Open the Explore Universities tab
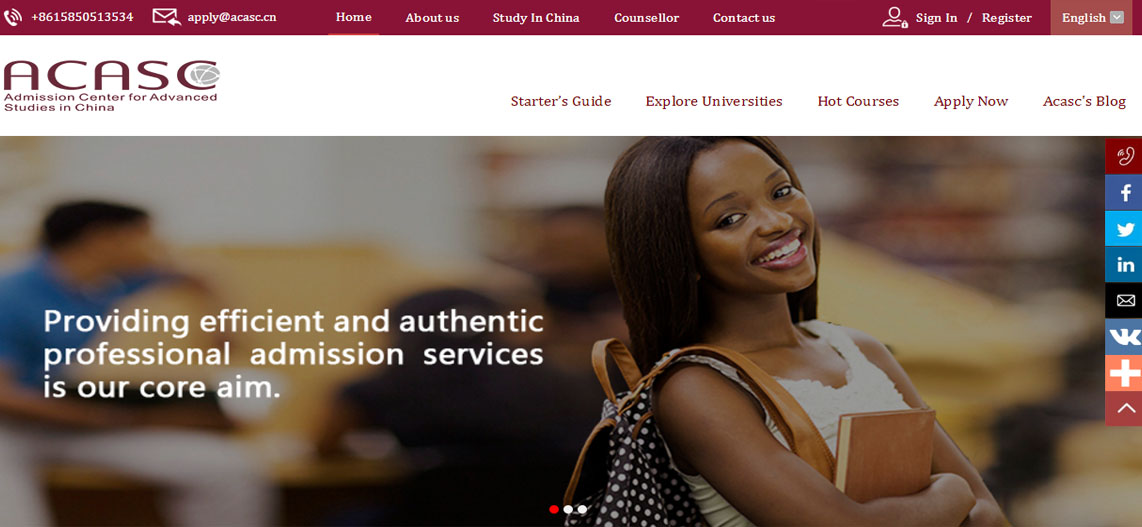 (714, 101)
